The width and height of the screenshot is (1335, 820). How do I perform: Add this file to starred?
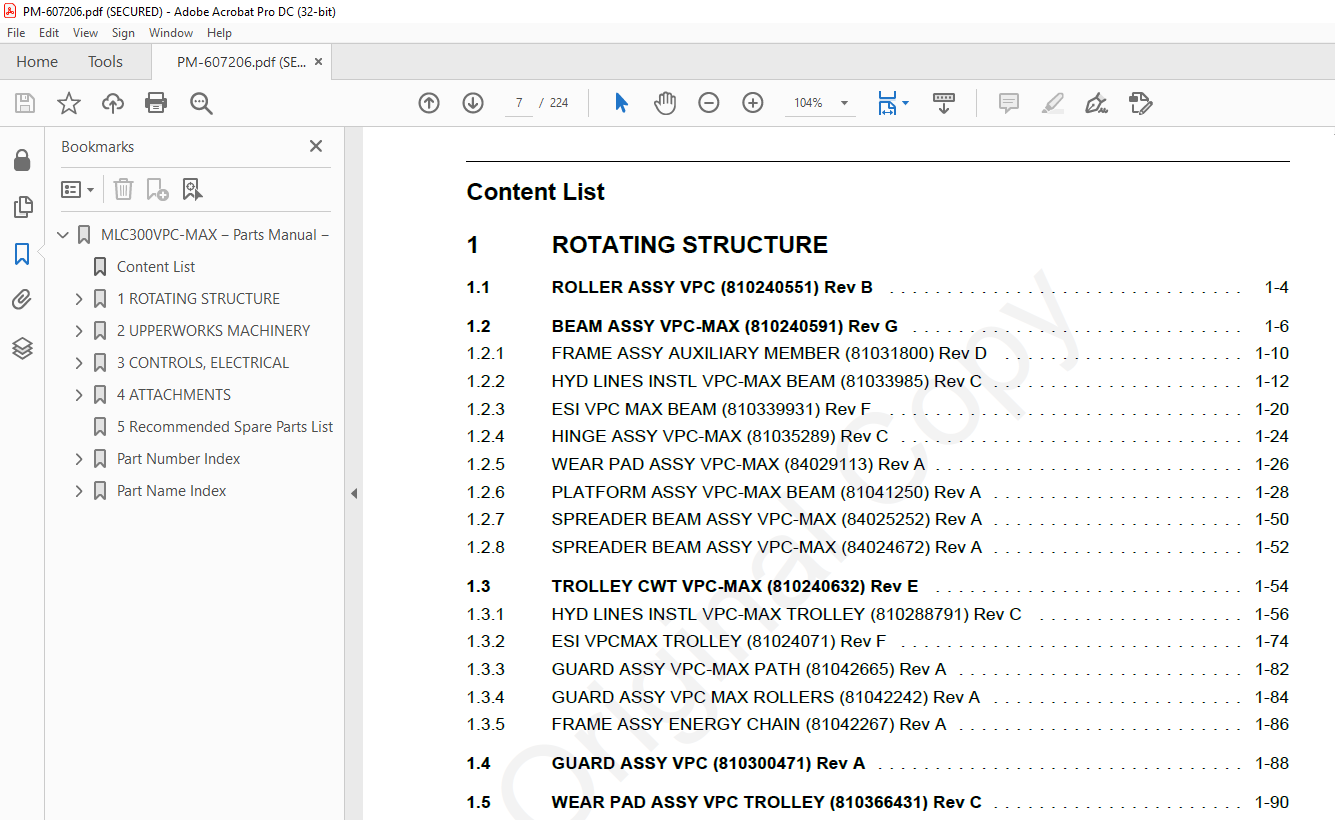pyautogui.click(x=69, y=103)
